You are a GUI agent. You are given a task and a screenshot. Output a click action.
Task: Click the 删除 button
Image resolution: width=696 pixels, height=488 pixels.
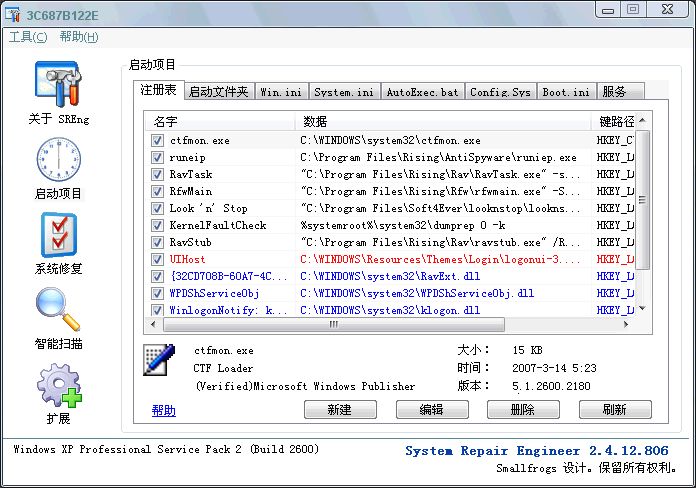(x=523, y=409)
